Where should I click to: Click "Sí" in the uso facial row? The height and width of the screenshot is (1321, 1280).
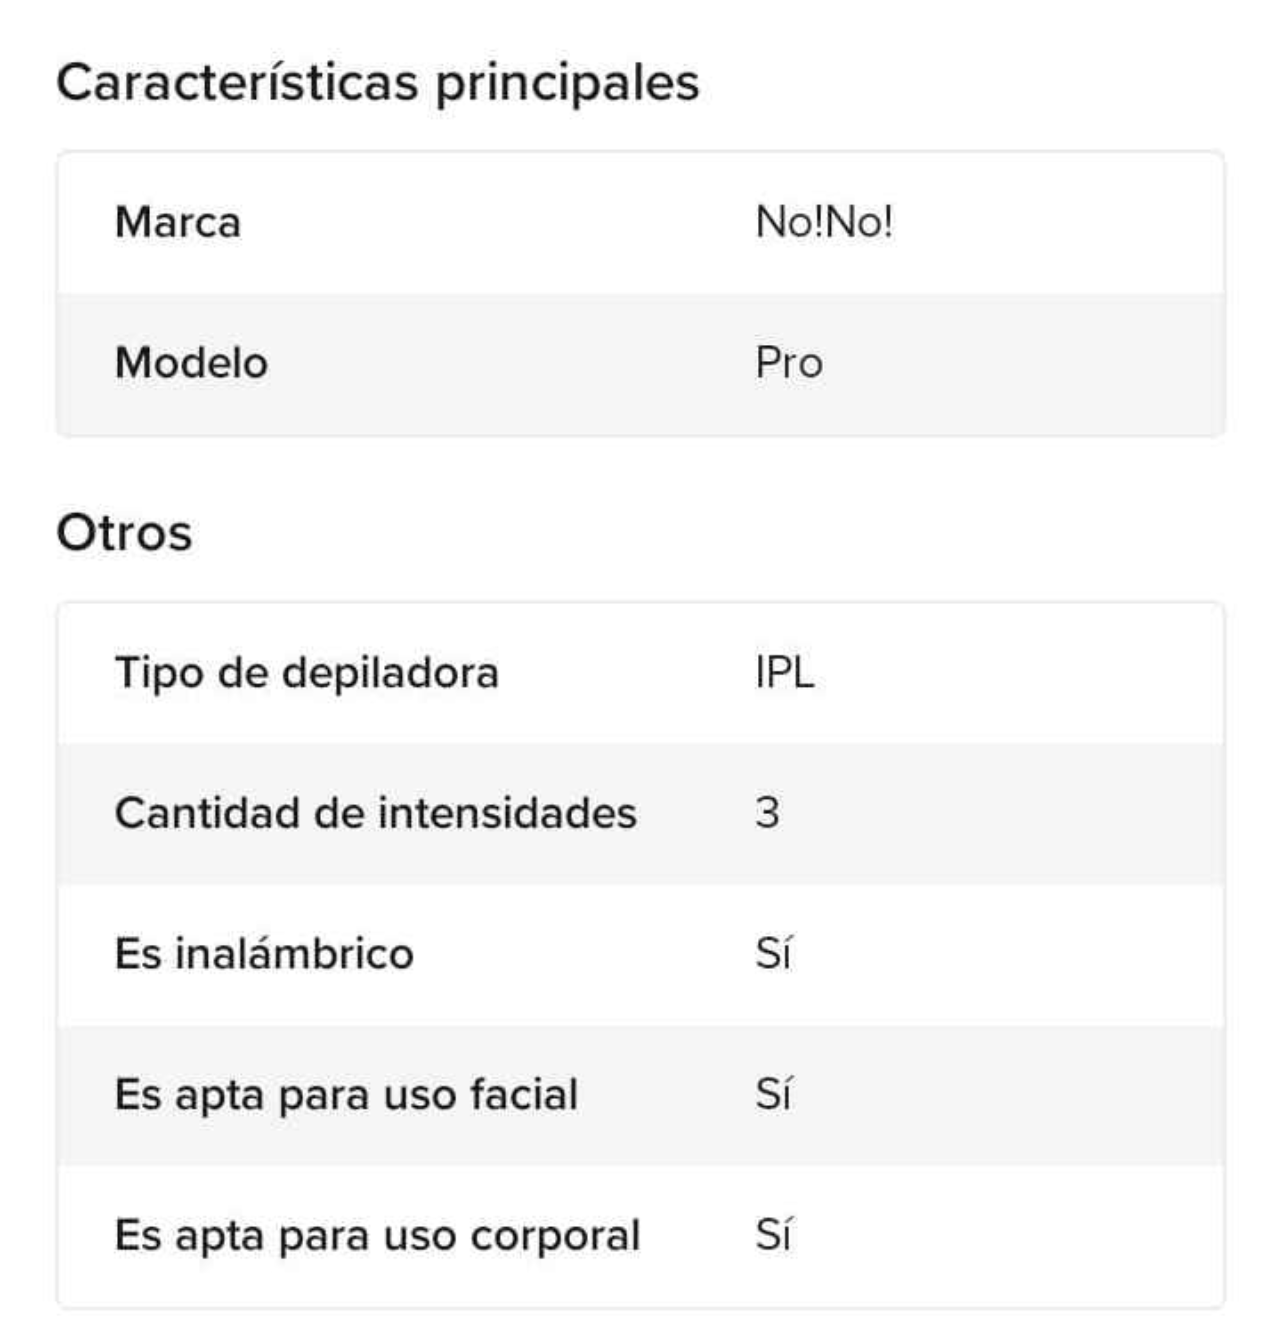click(x=773, y=1095)
